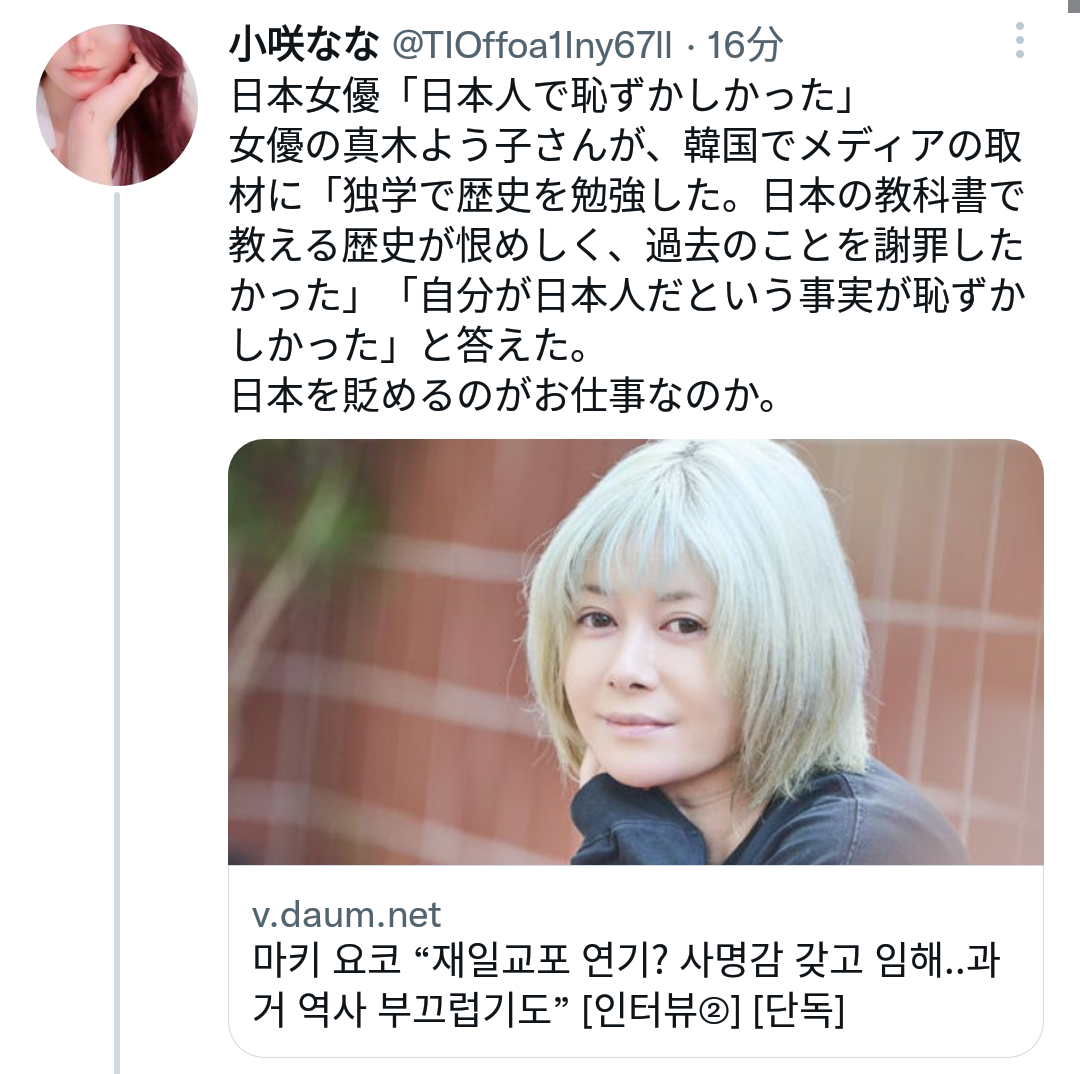Viewport: 1080px width, 1074px height.
Task: Select the closing line 日本を貶めるのがお仕事なのか。
Action: [505, 396]
